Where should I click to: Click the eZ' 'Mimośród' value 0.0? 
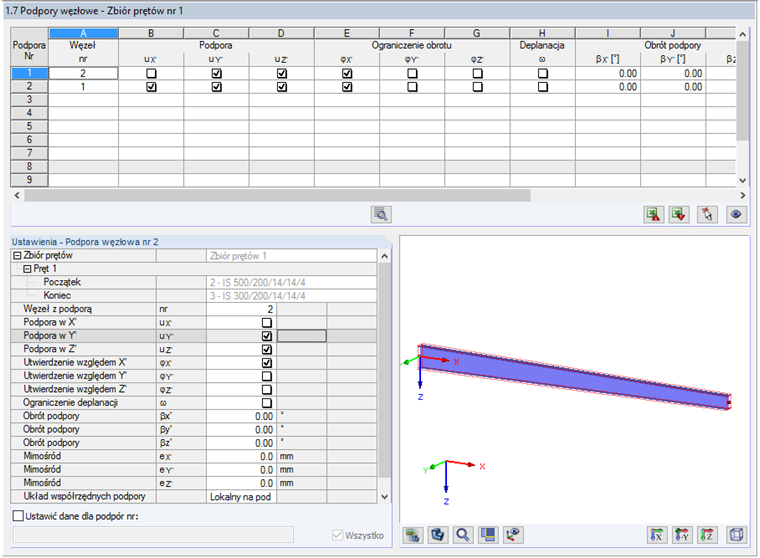[241, 483]
